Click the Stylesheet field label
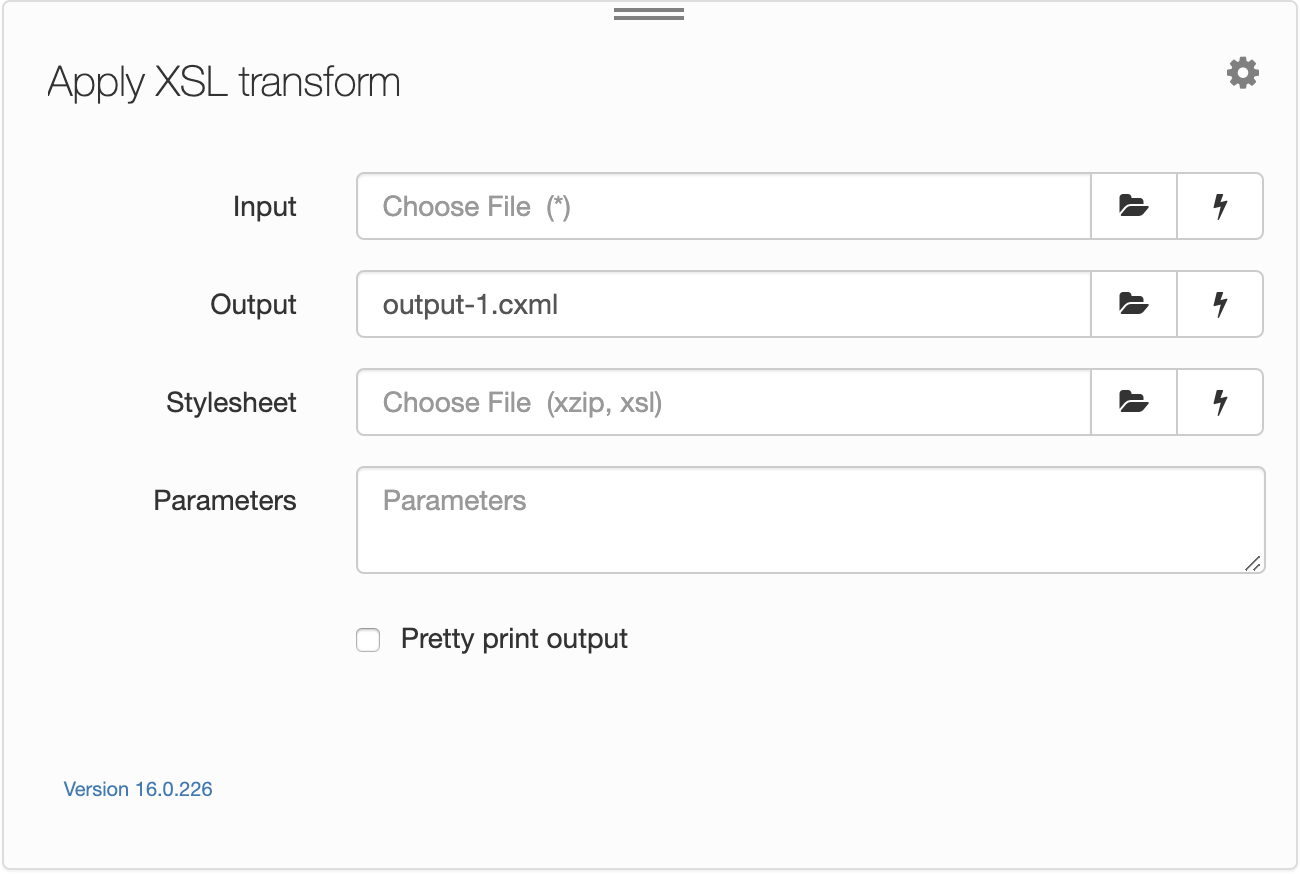Screen dimensions: 1300x874 pyautogui.click(x=232, y=403)
